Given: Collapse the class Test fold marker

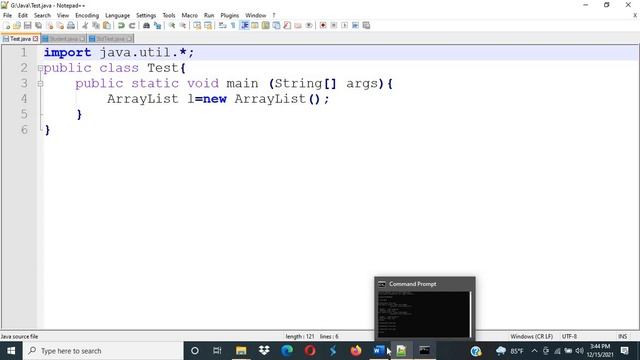Looking at the screenshot, I should (40, 68).
